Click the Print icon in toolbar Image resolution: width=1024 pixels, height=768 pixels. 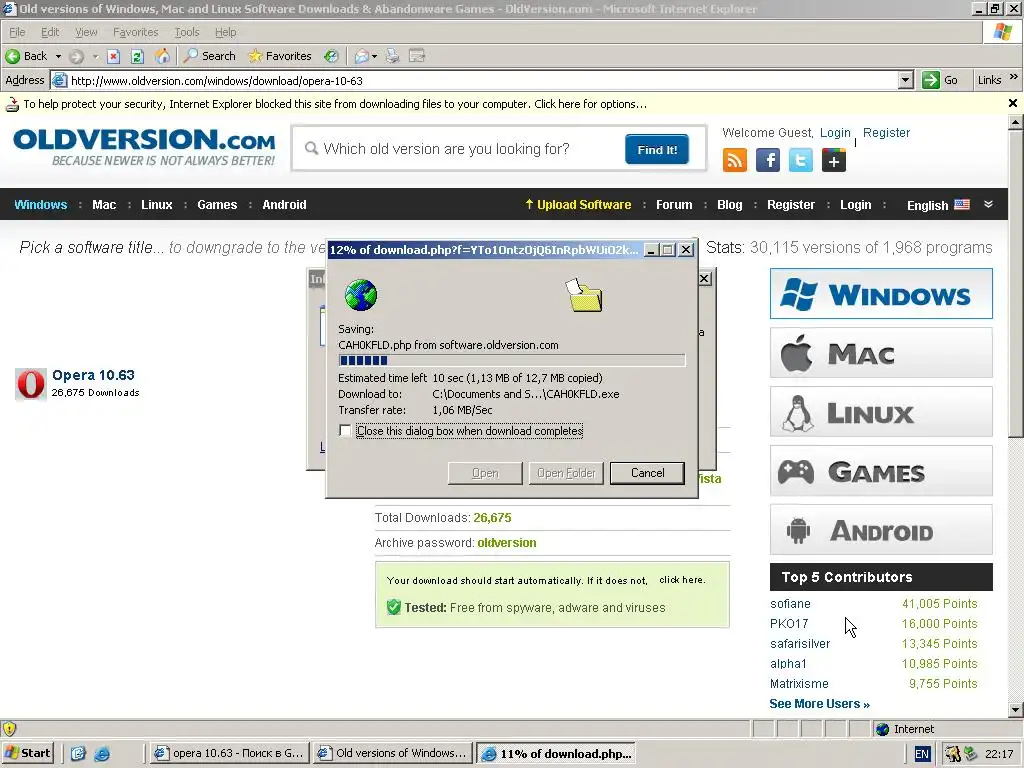tap(392, 56)
